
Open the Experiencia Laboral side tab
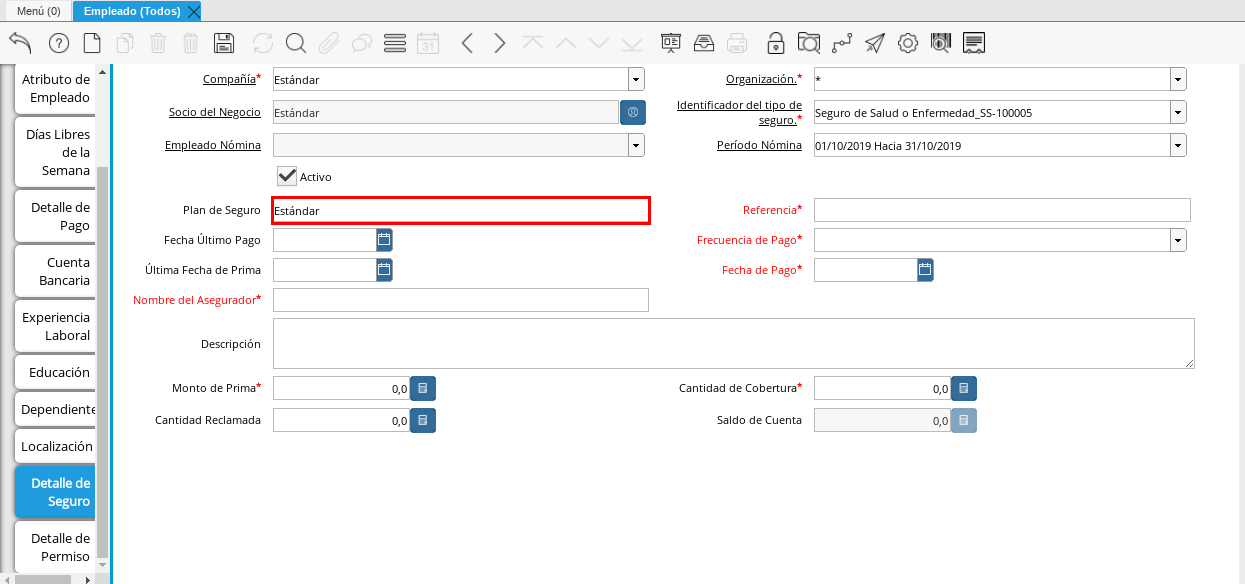pos(55,326)
